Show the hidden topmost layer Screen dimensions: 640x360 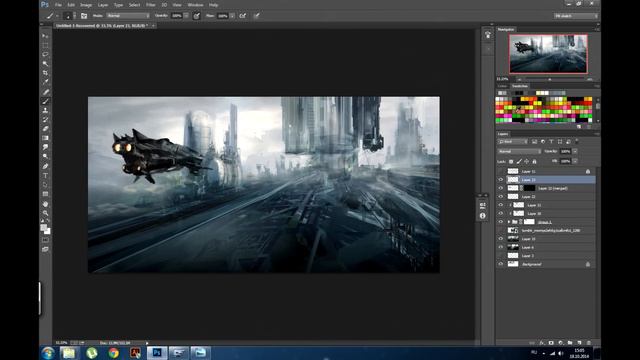501,171
